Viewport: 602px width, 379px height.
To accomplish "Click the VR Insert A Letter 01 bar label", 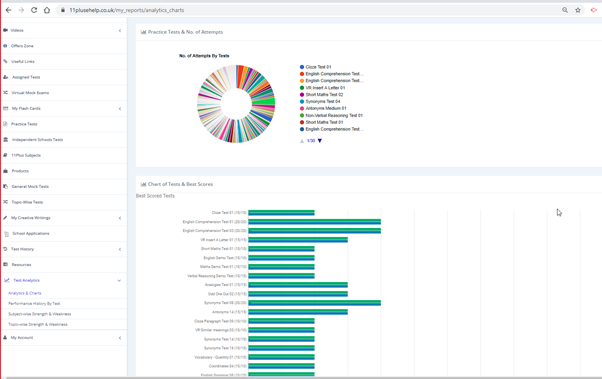I will (x=223, y=240).
